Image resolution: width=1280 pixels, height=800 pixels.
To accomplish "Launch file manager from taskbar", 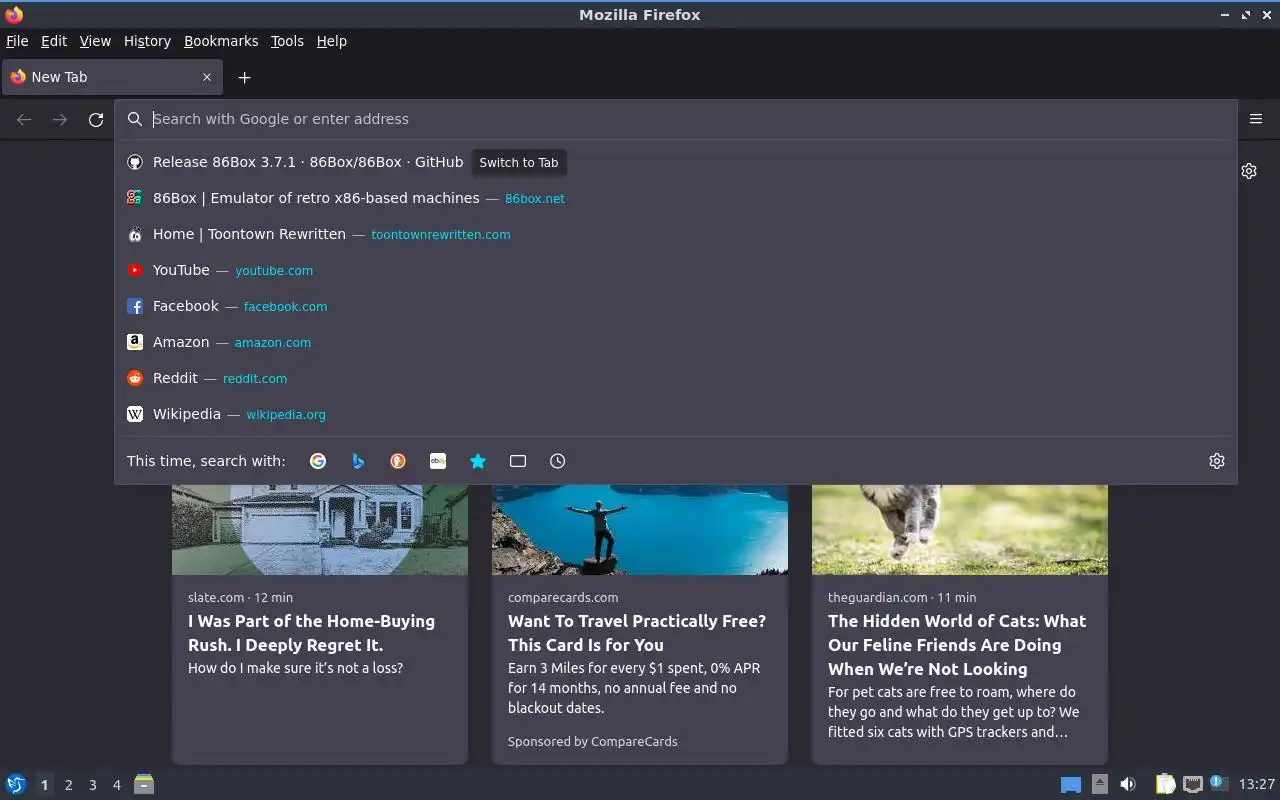I will 144,785.
